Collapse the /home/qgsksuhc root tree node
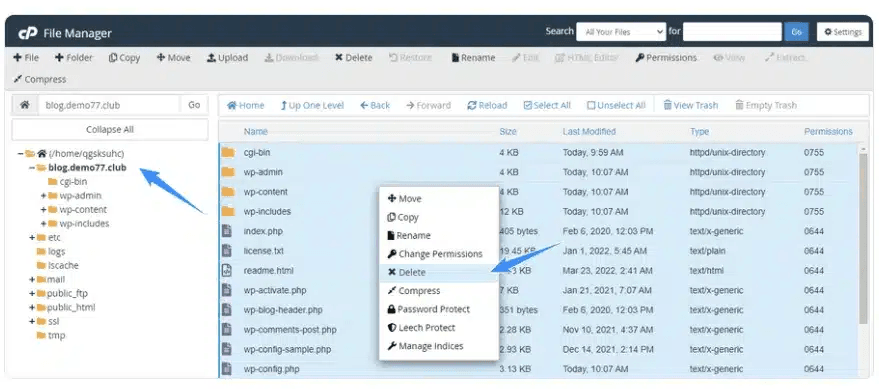Screen dimensions: 879x389 click(20, 154)
